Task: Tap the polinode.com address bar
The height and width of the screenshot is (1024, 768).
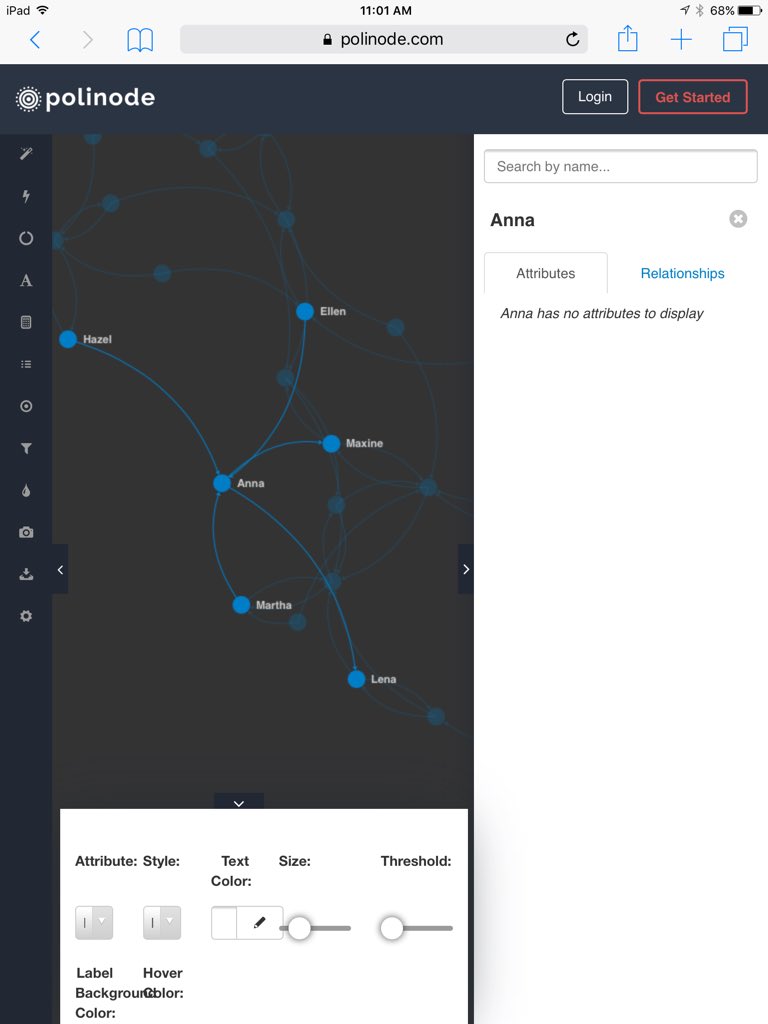Action: click(384, 39)
